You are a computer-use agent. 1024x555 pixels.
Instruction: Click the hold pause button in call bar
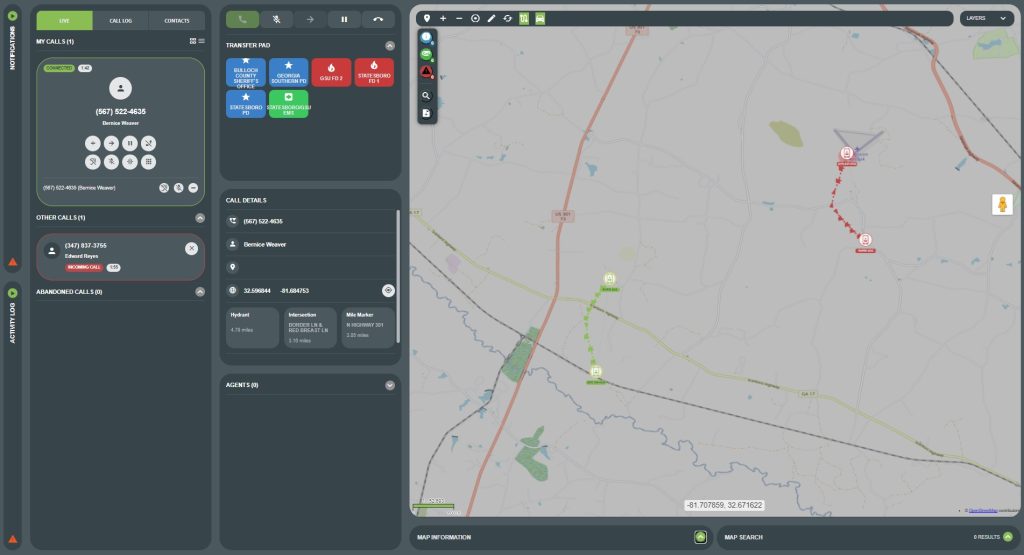[344, 19]
